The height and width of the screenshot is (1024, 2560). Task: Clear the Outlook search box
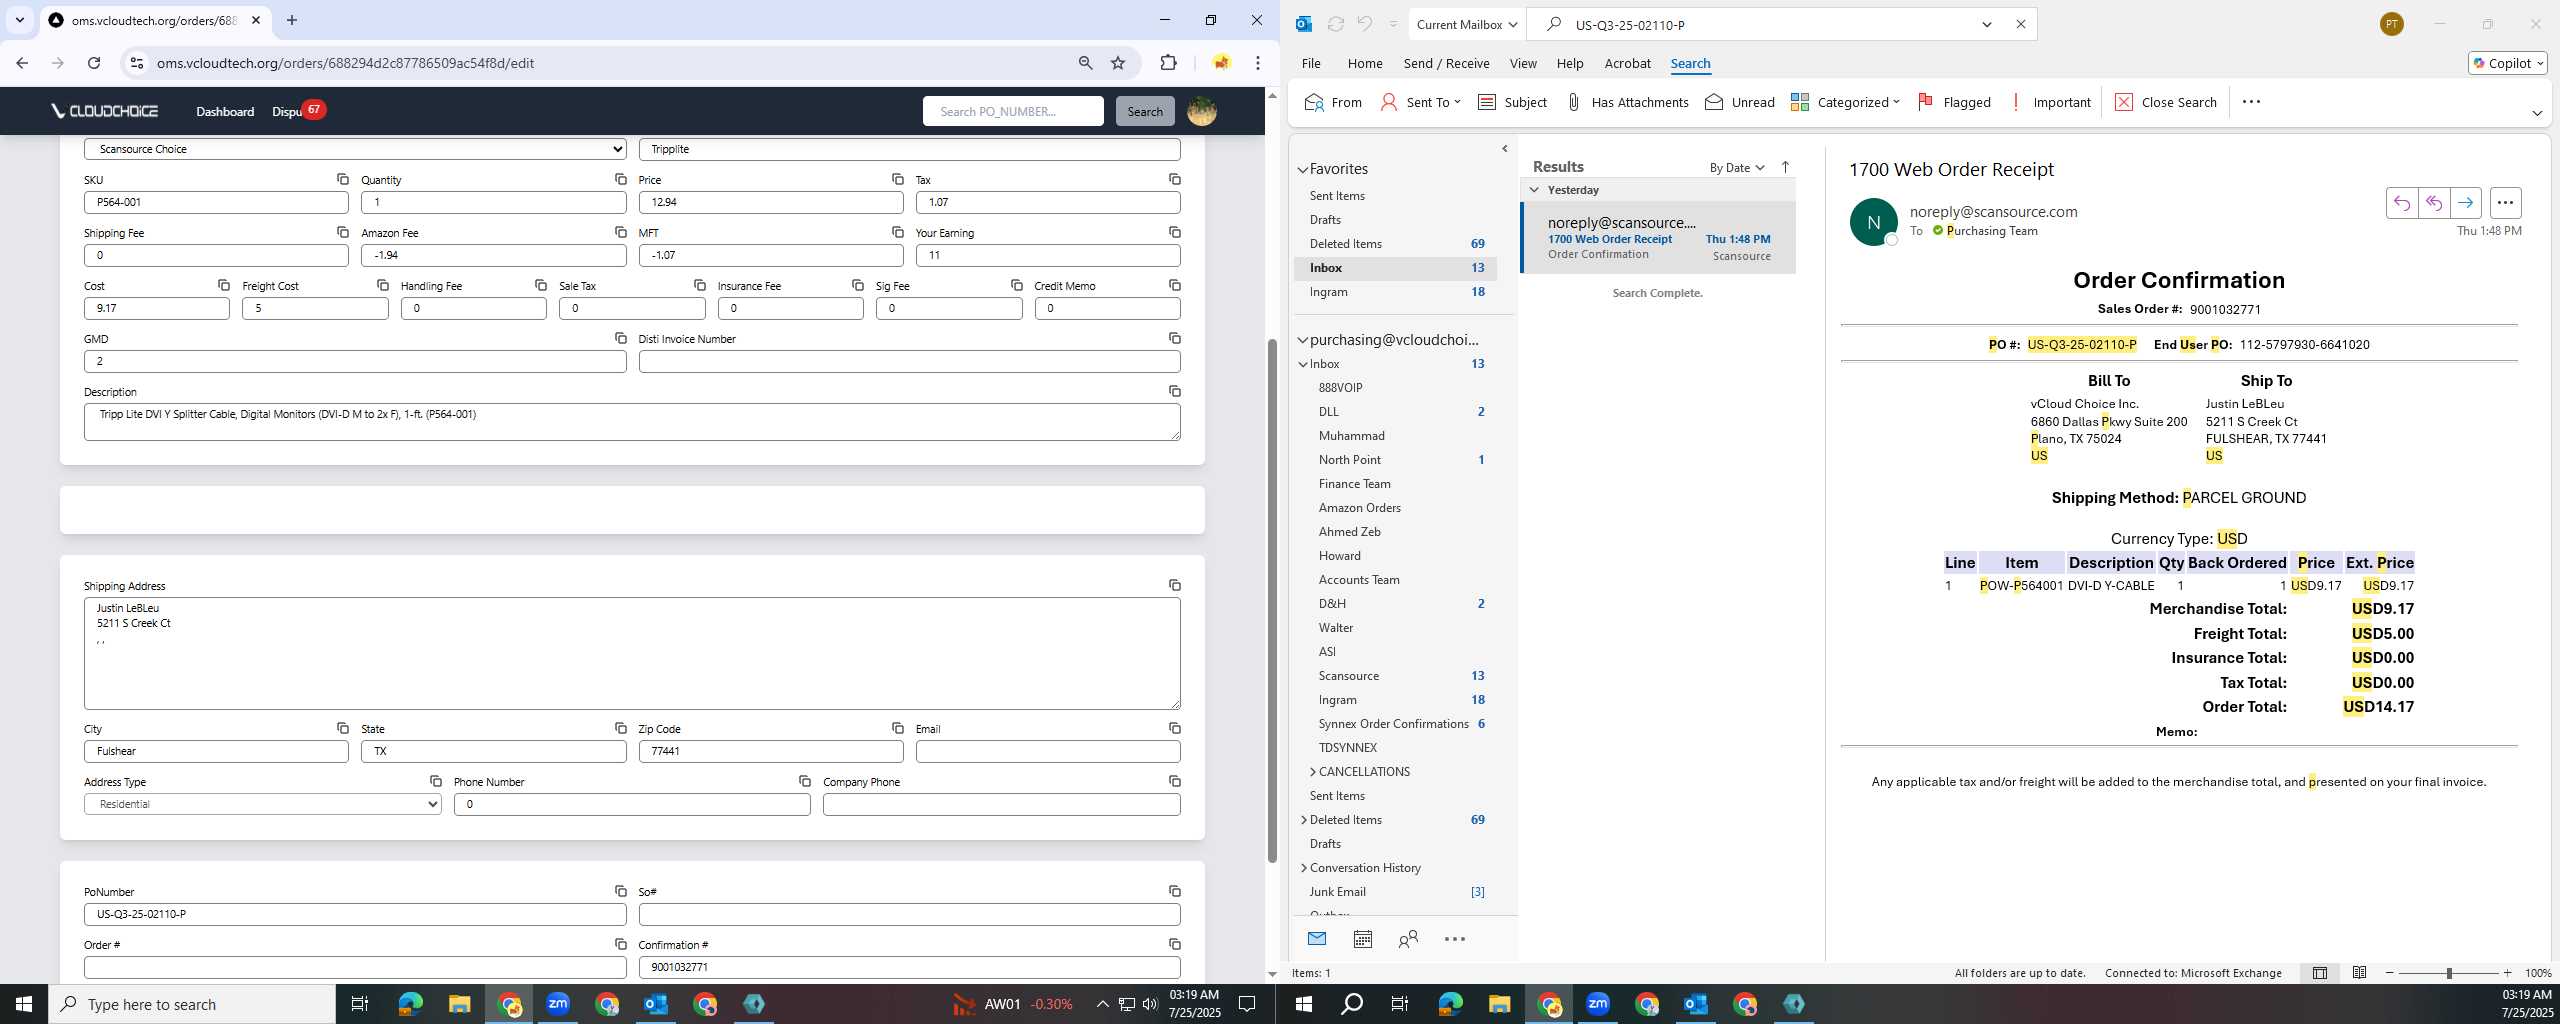click(x=2020, y=25)
